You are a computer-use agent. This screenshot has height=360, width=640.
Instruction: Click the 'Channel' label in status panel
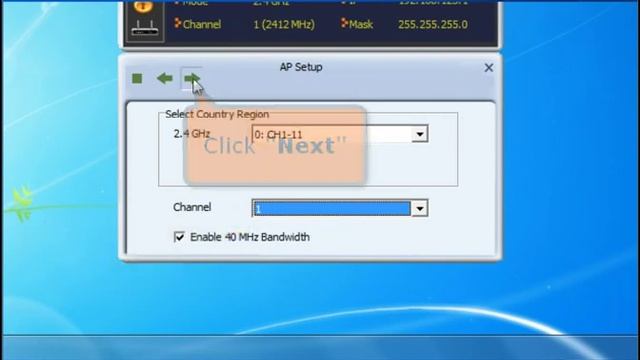tap(202, 24)
